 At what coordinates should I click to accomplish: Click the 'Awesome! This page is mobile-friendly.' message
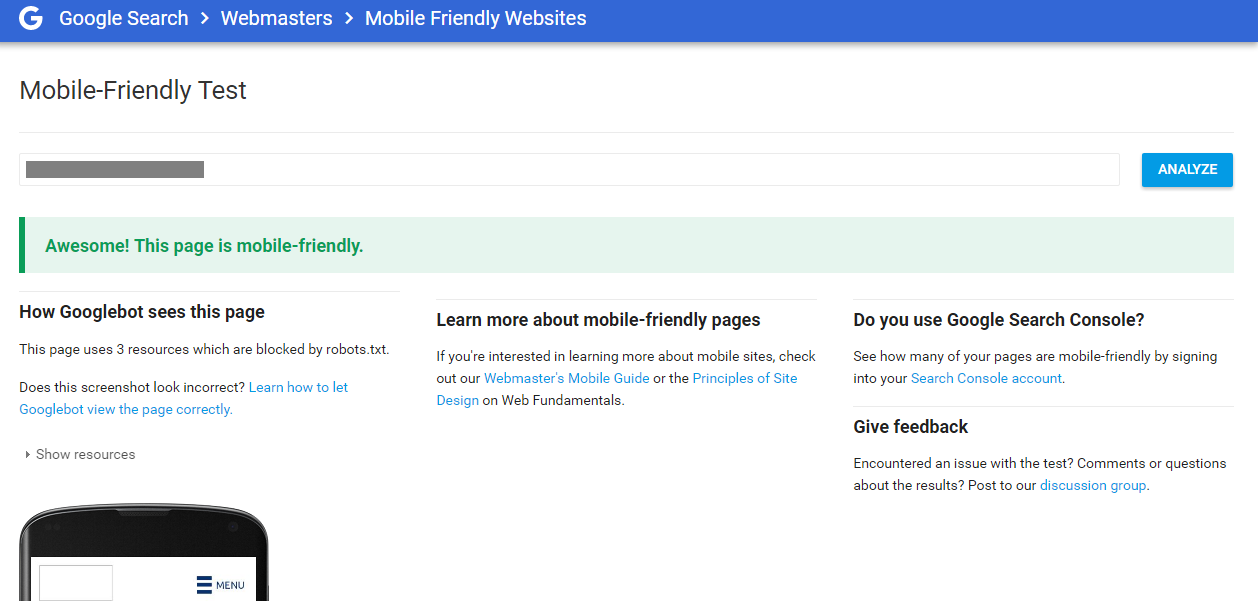pyautogui.click(x=204, y=245)
